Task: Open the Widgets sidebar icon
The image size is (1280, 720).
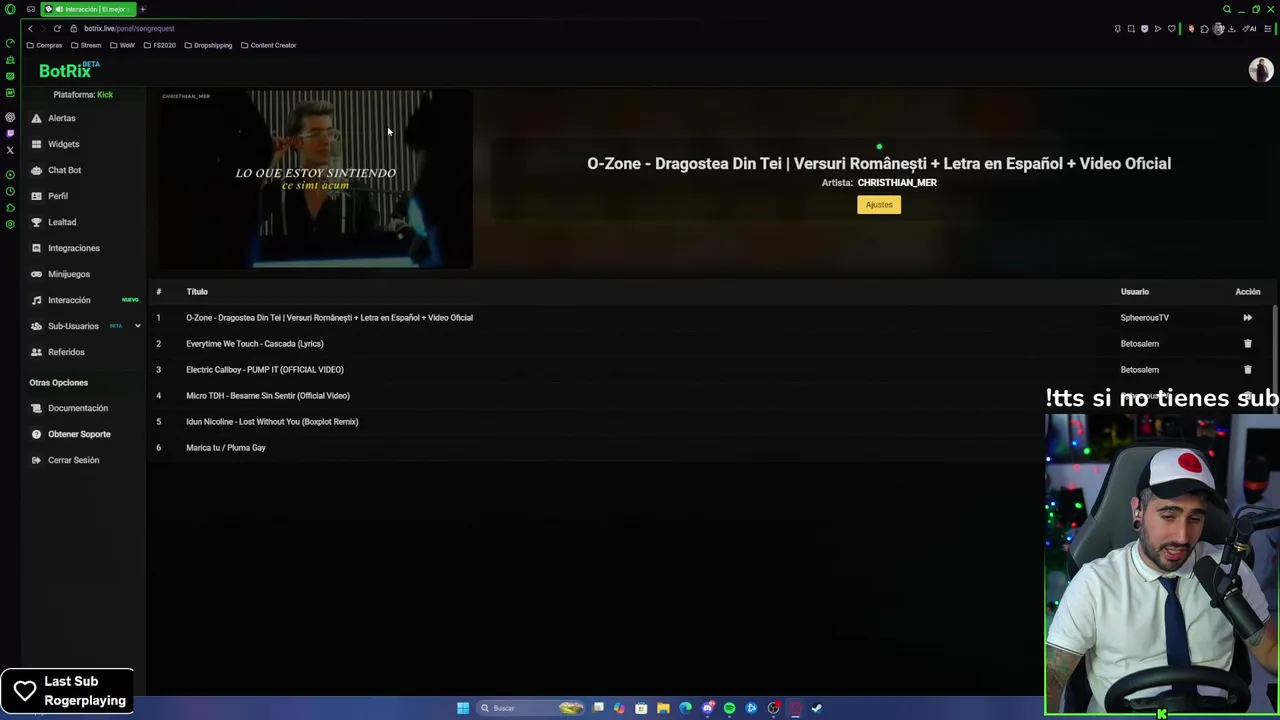Action: pos(37,144)
